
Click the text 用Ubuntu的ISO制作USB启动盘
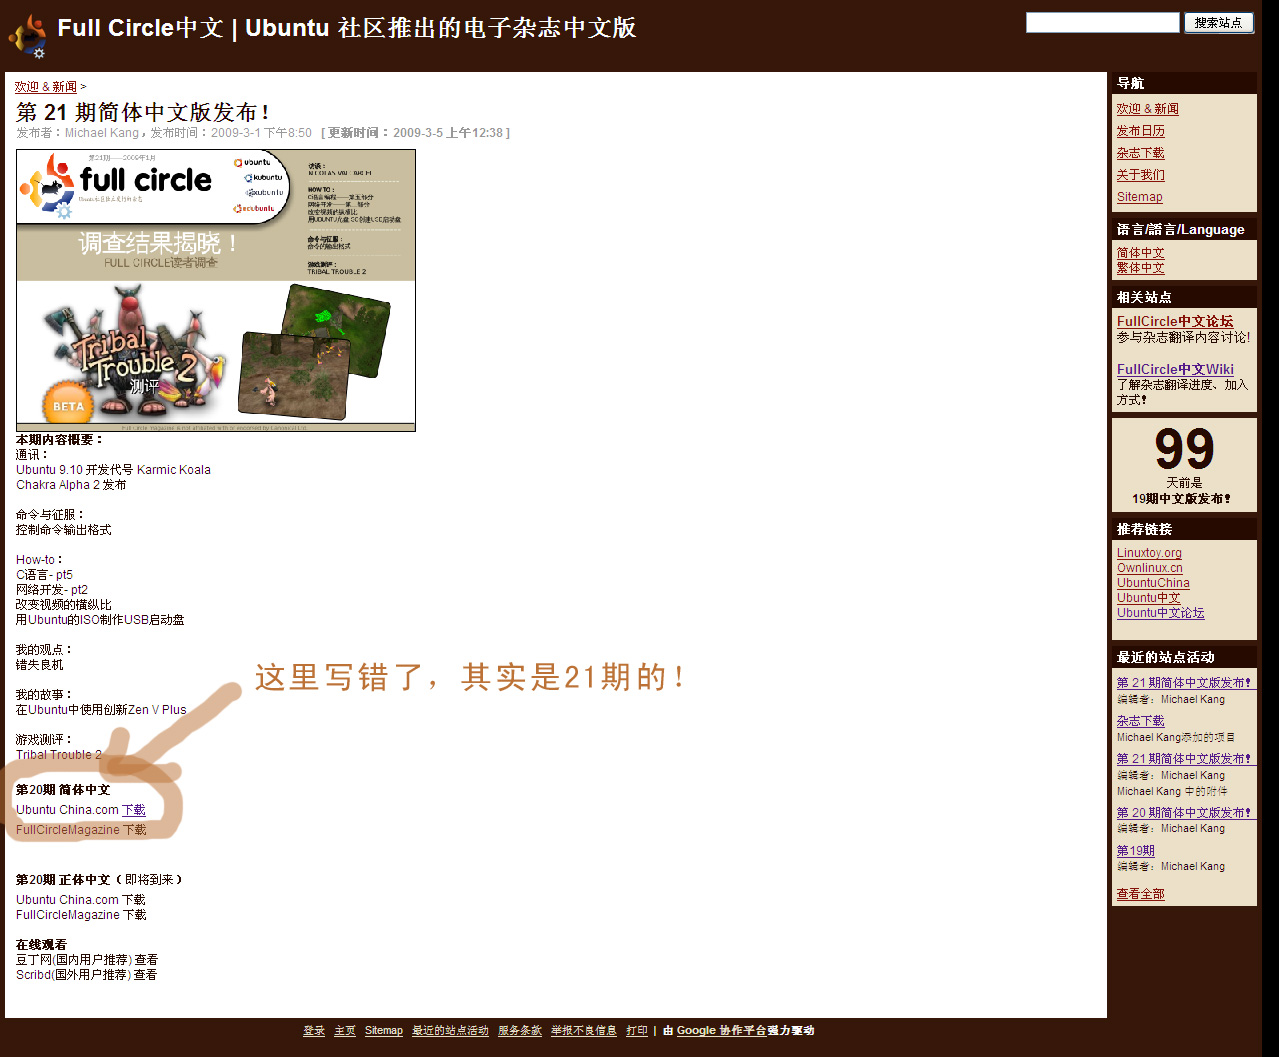(x=100, y=620)
